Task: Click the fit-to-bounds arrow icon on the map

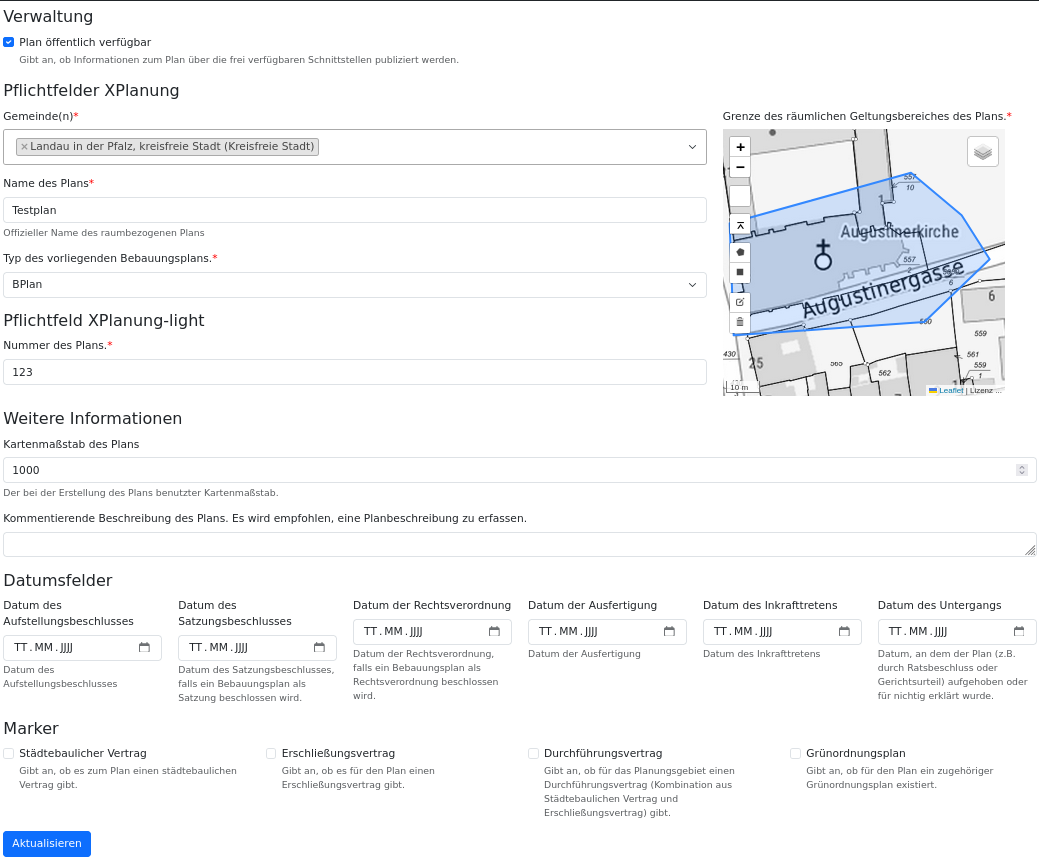Action: coord(740,225)
